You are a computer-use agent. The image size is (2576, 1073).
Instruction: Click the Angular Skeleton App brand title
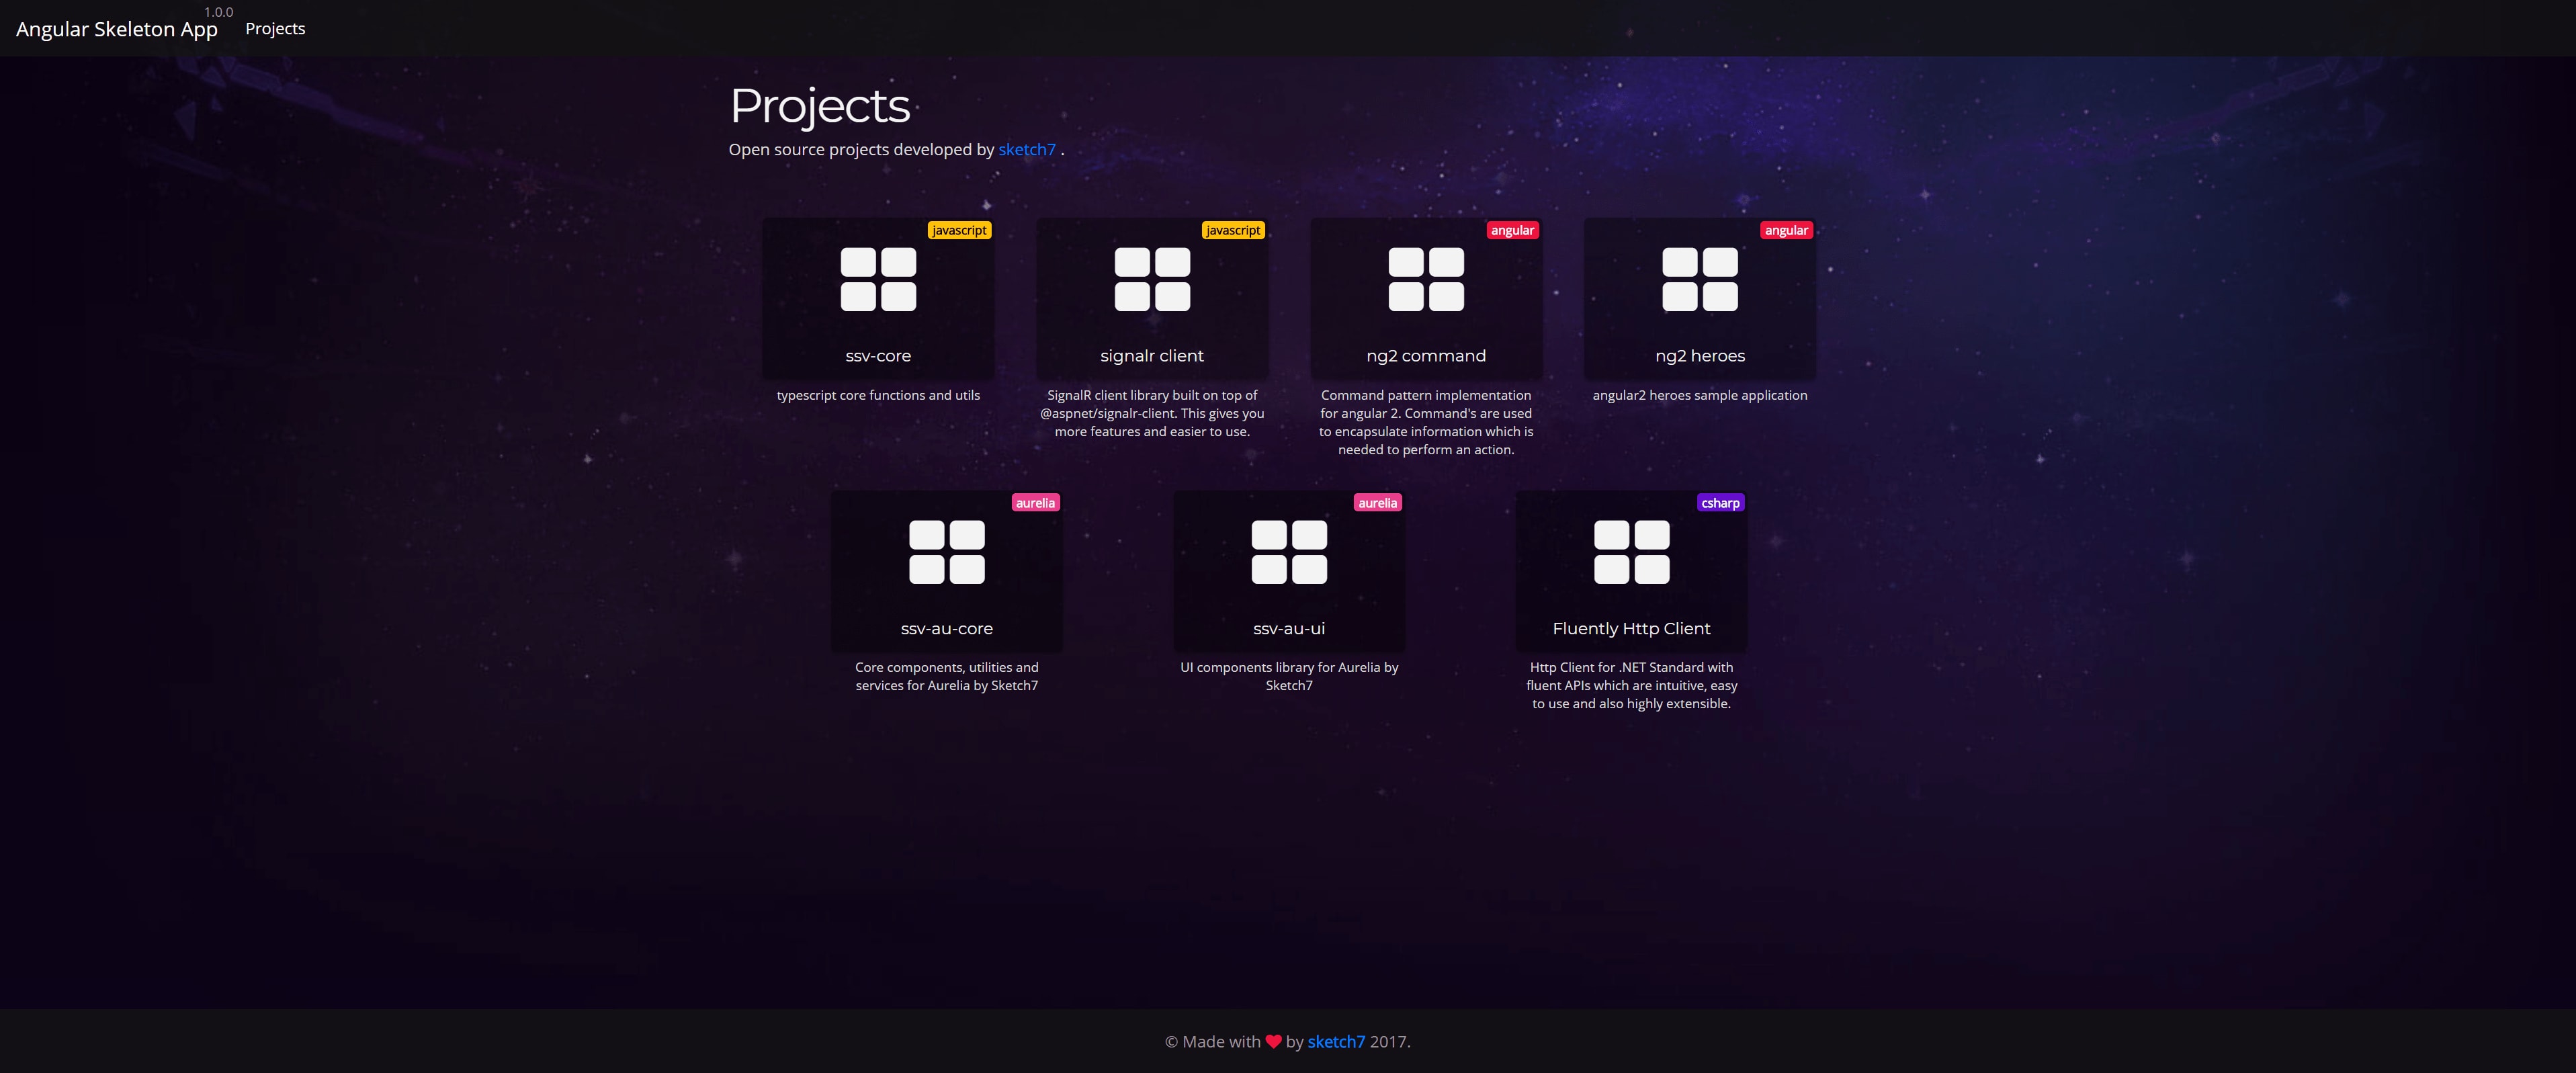tap(117, 30)
